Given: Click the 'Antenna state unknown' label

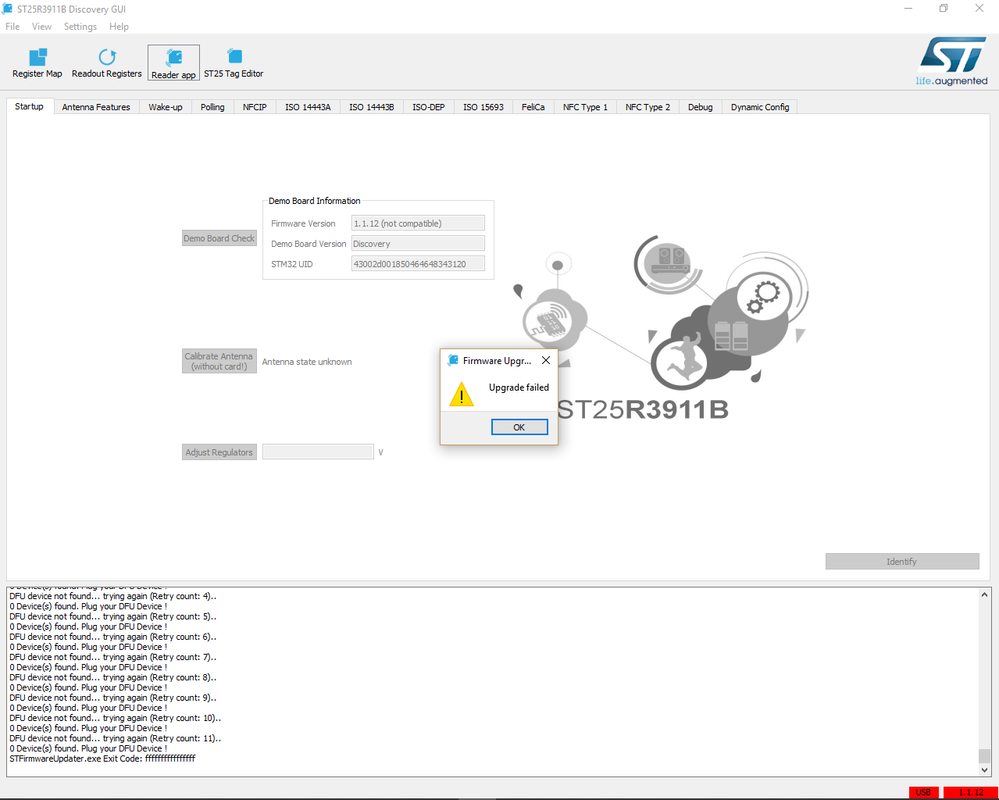Looking at the screenshot, I should point(307,362).
